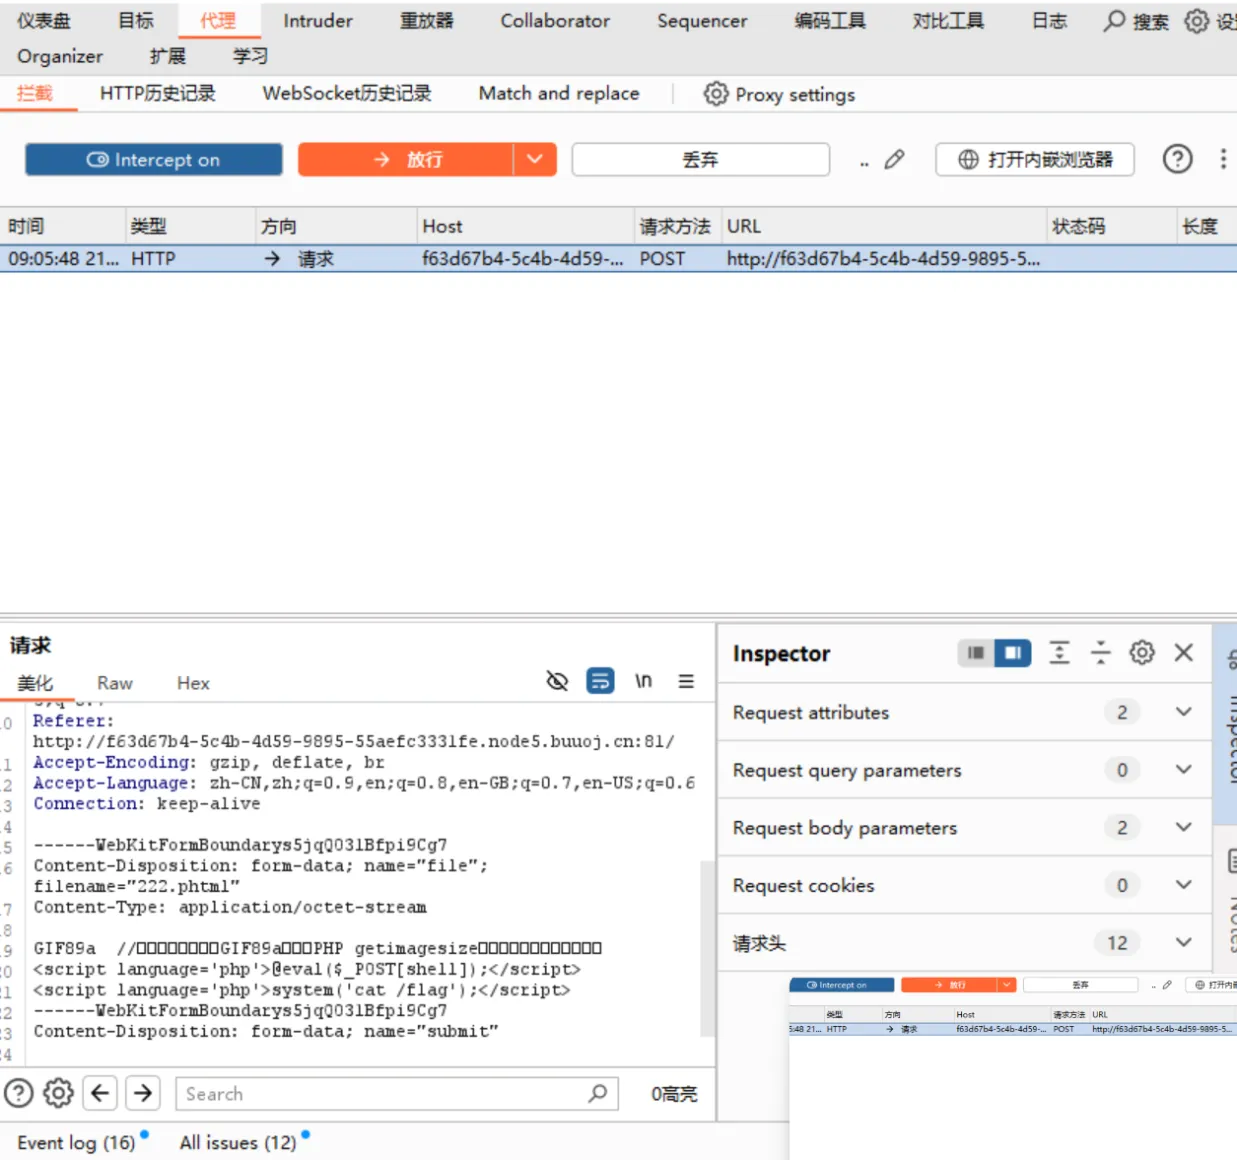Open All issues (12)

tap(238, 1142)
